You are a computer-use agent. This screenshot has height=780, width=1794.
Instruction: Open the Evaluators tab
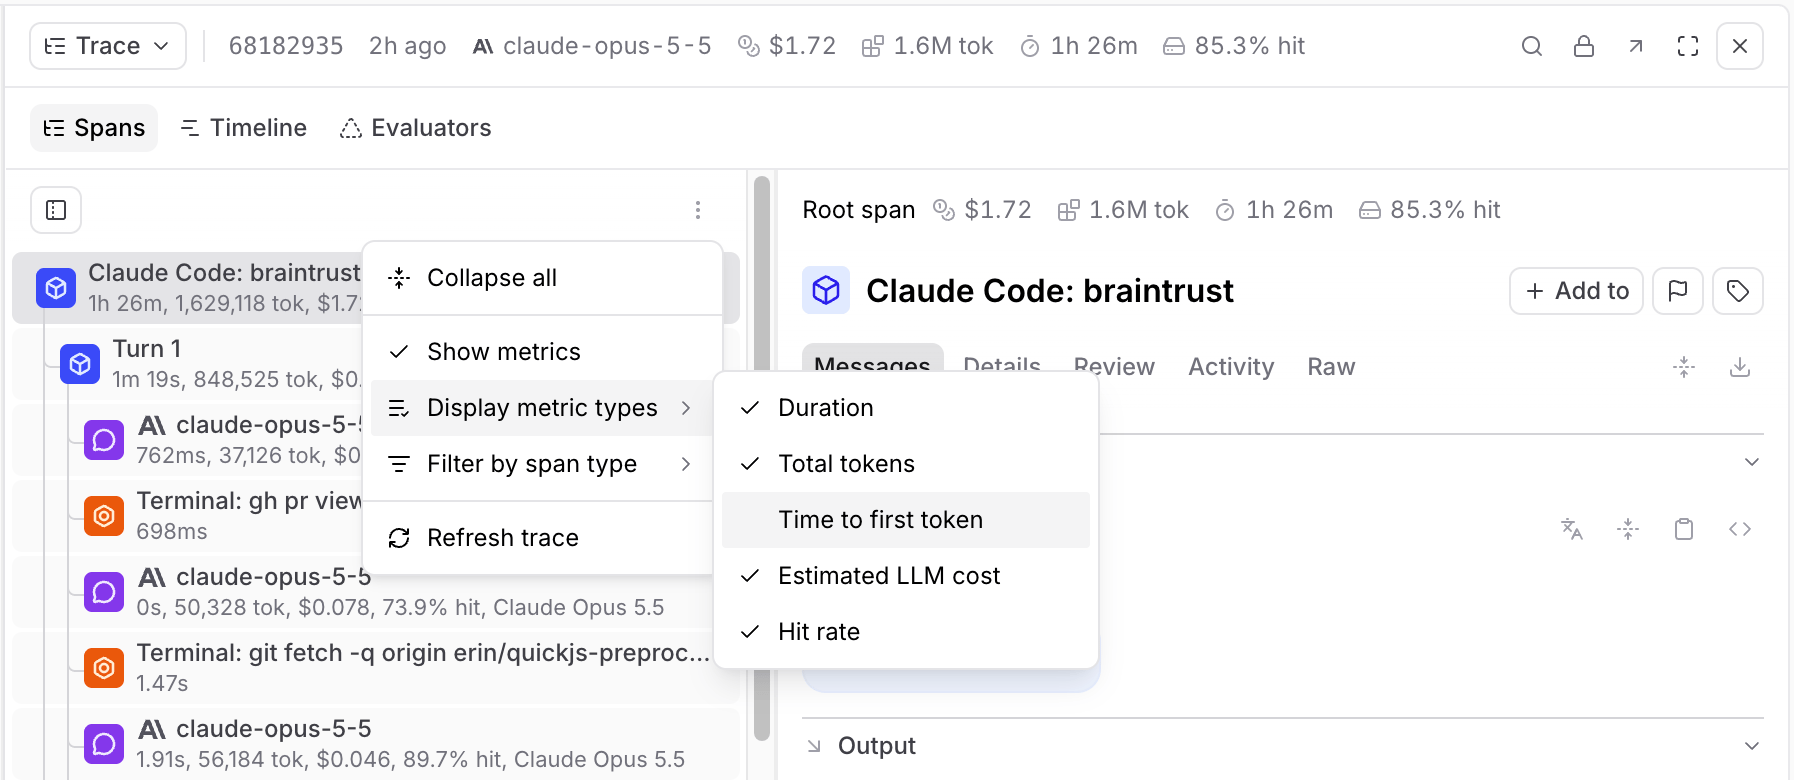416,128
